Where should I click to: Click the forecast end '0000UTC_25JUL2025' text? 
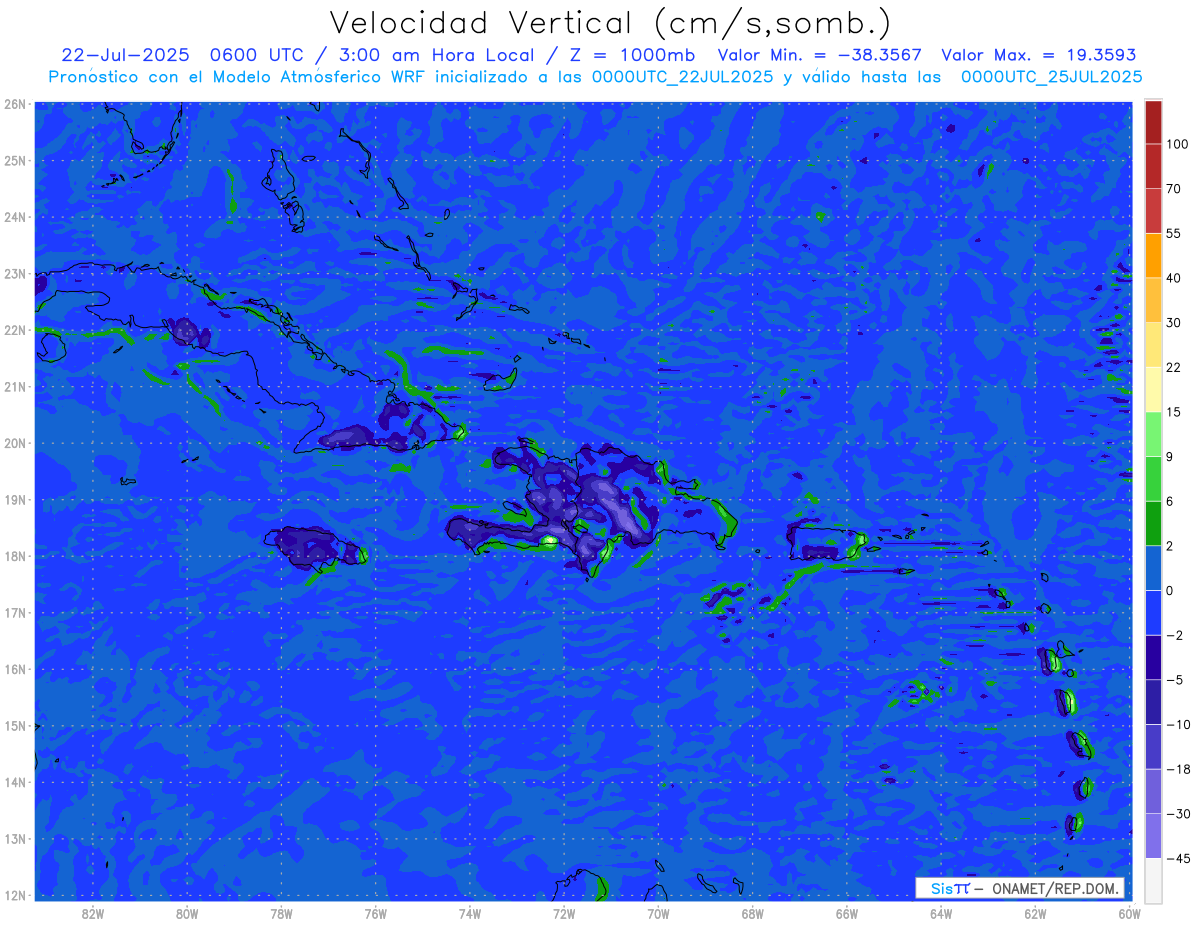(x=1051, y=76)
